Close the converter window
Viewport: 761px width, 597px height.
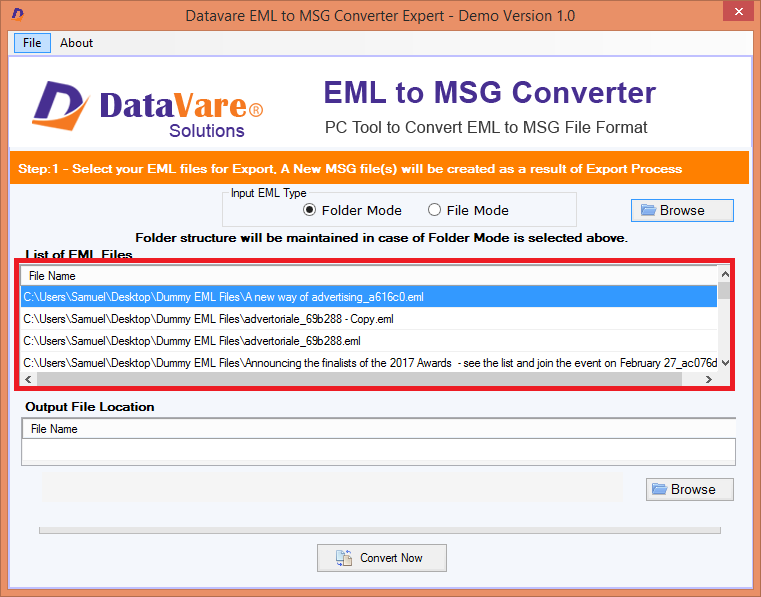tap(739, 12)
